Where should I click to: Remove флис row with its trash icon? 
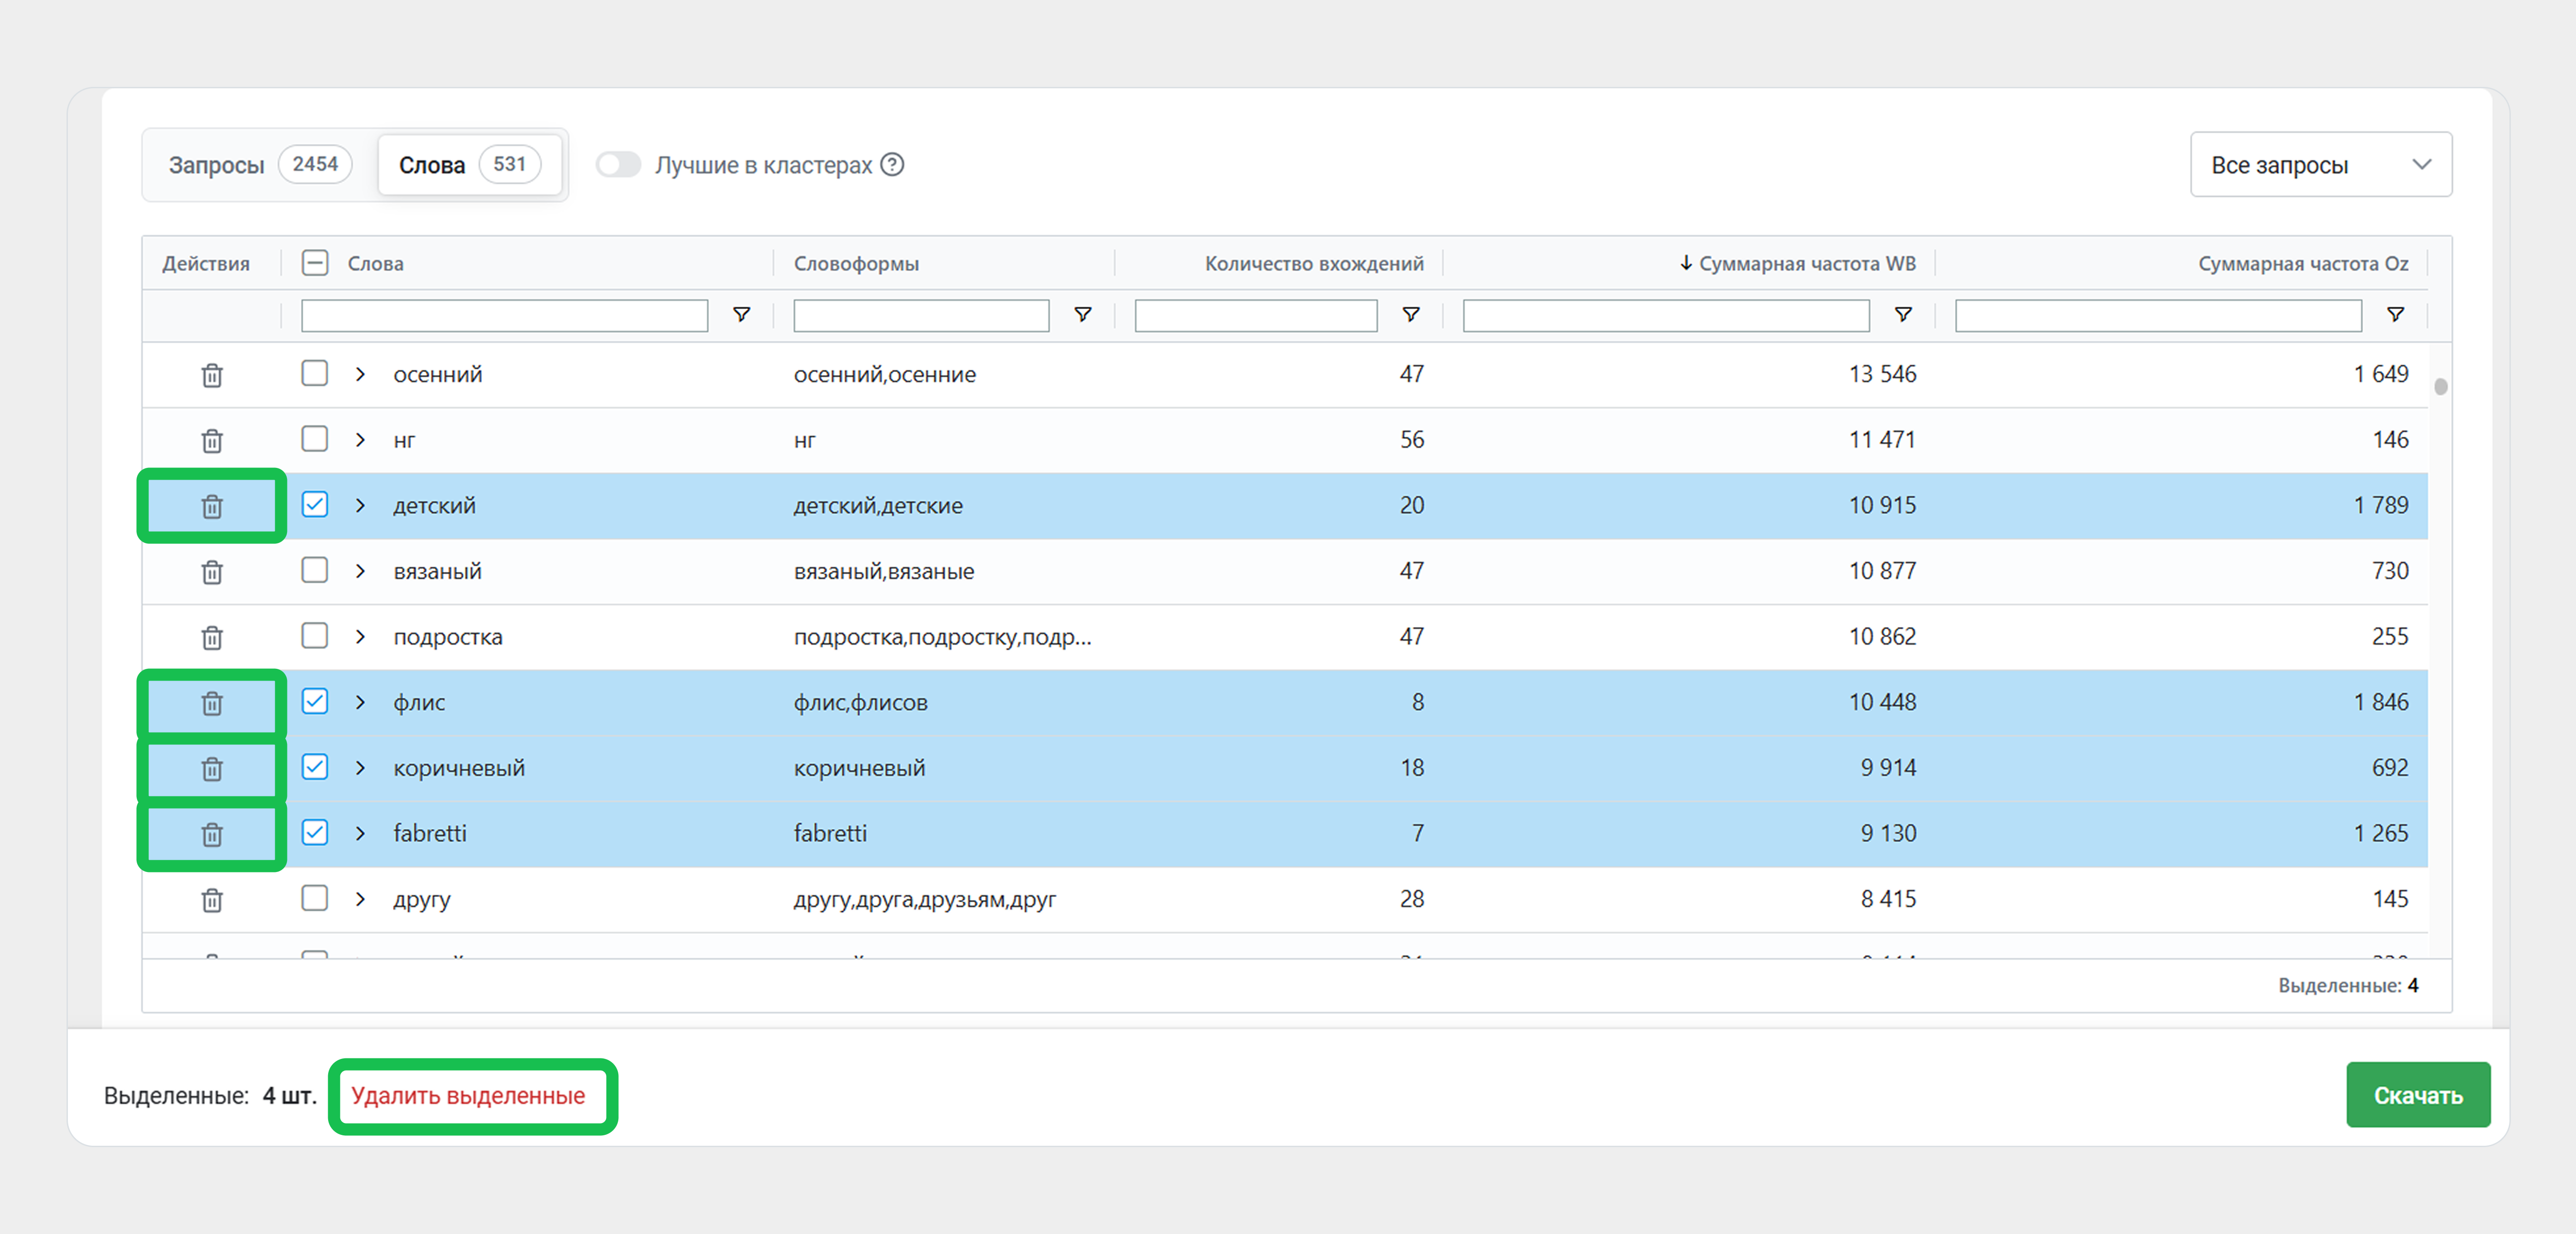tap(212, 704)
